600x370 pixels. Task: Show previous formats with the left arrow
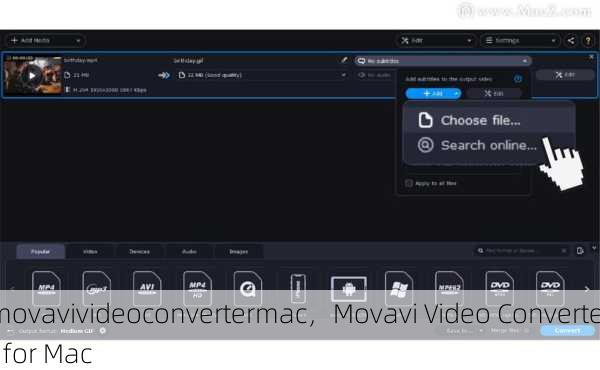12,289
